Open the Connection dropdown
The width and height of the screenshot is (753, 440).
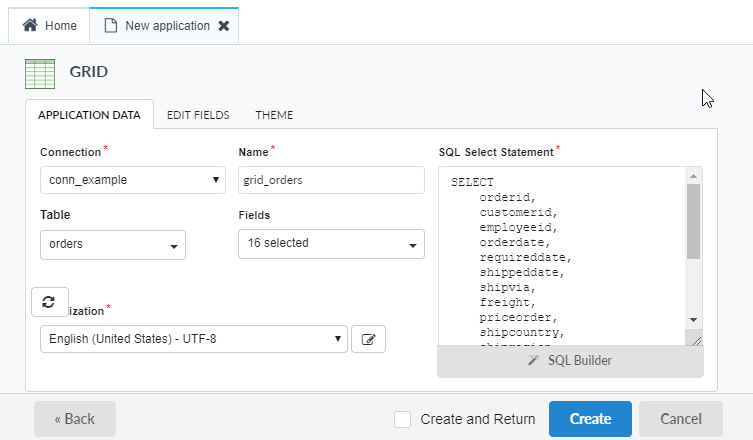[133, 180]
